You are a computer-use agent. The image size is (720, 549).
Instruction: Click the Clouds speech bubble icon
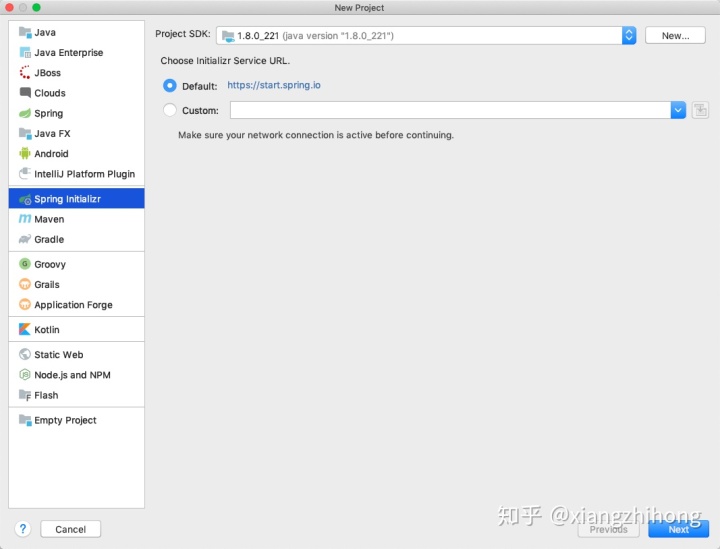pos(25,93)
